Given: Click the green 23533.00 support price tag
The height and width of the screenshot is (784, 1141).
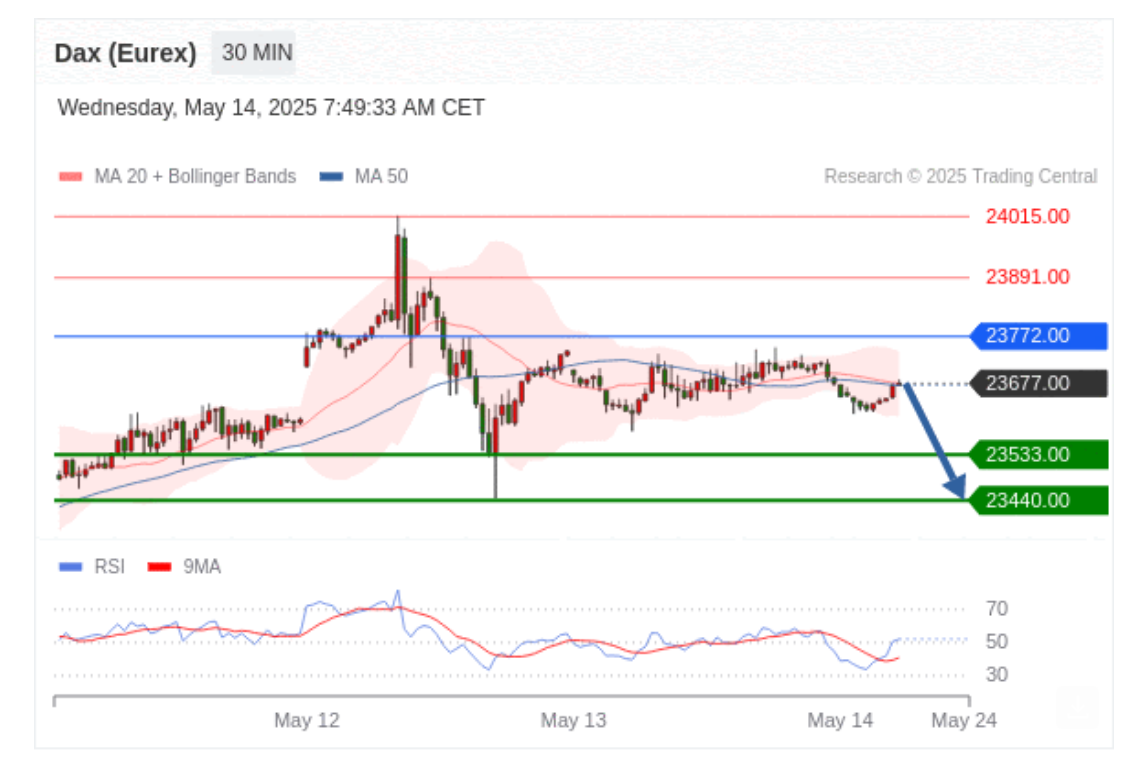Looking at the screenshot, I should point(1039,454).
